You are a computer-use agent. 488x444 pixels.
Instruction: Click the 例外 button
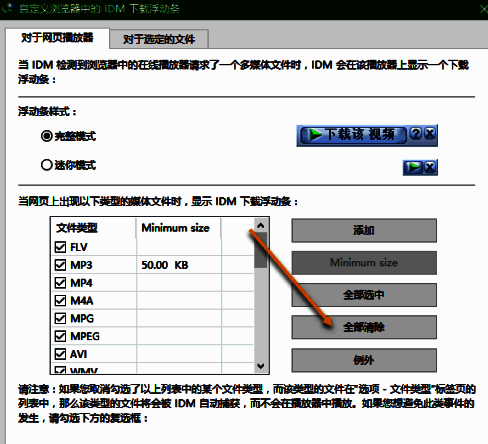pos(364,360)
